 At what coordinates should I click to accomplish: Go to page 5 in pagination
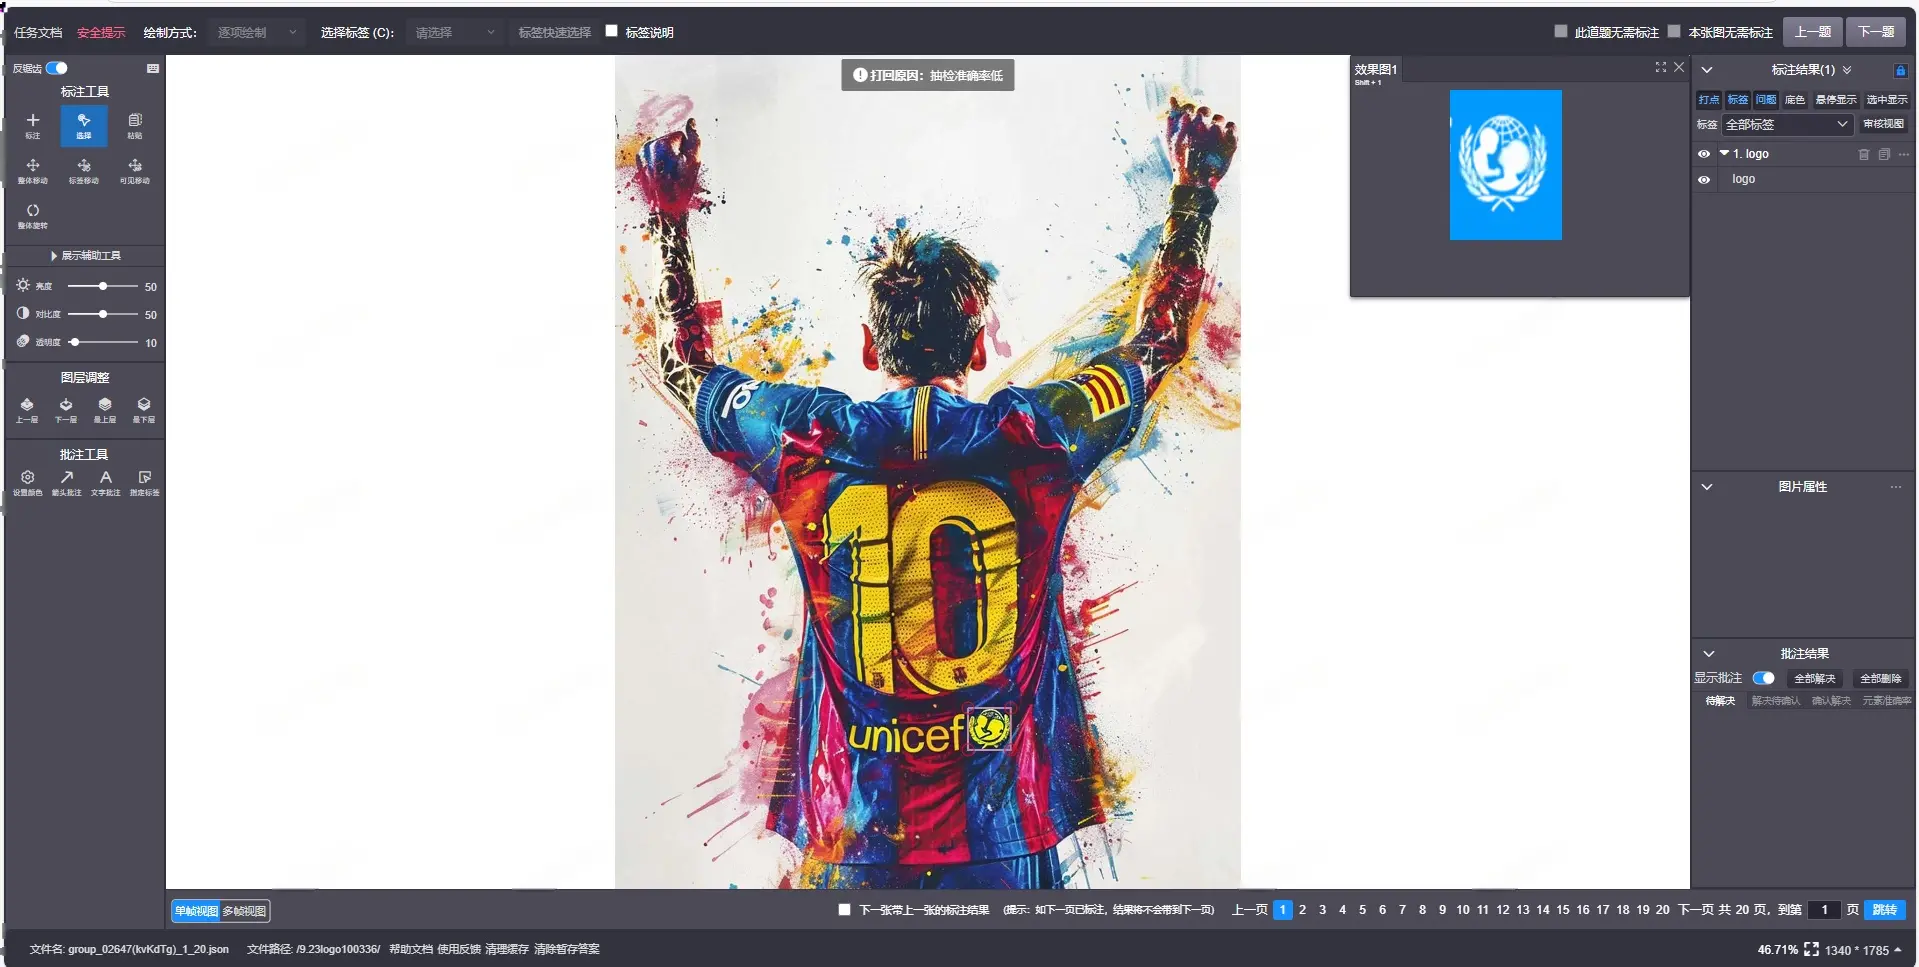(x=1362, y=910)
